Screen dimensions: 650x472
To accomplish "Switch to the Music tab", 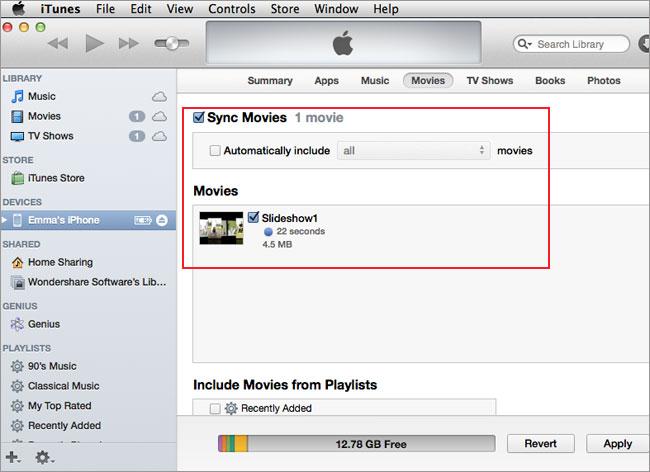I will tap(375, 80).
